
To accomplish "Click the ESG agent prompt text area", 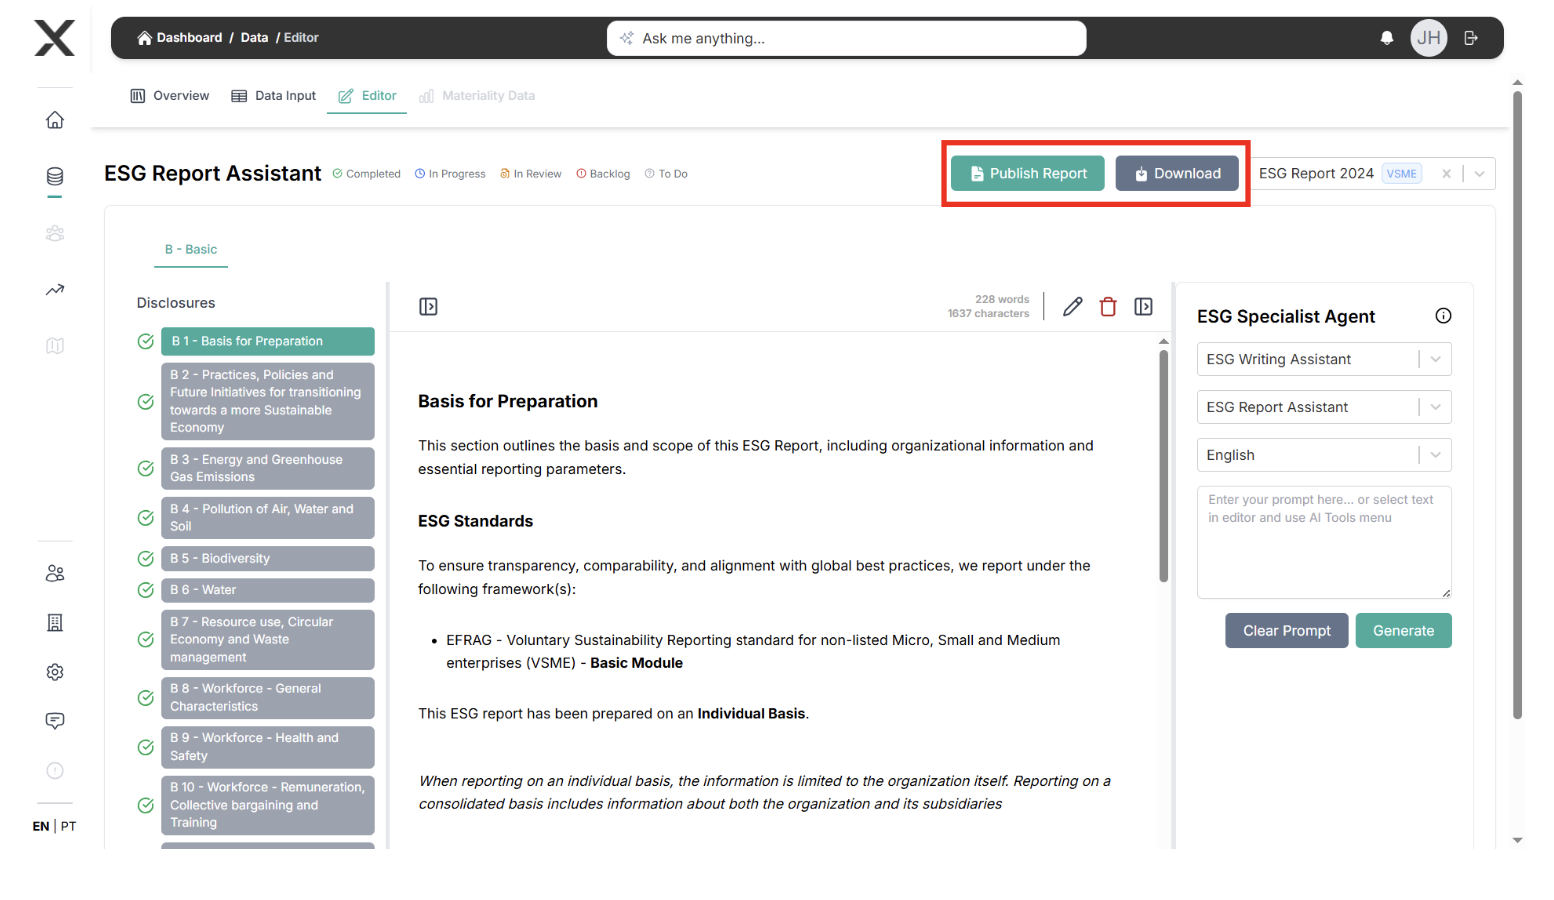I will (1324, 542).
